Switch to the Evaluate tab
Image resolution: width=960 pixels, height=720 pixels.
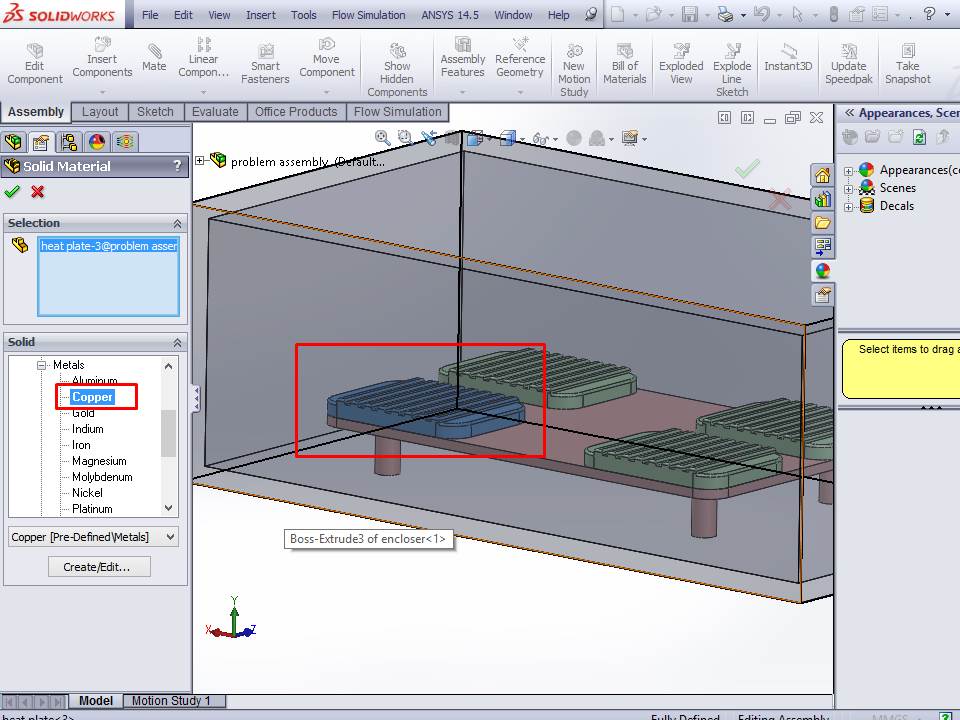coord(215,112)
